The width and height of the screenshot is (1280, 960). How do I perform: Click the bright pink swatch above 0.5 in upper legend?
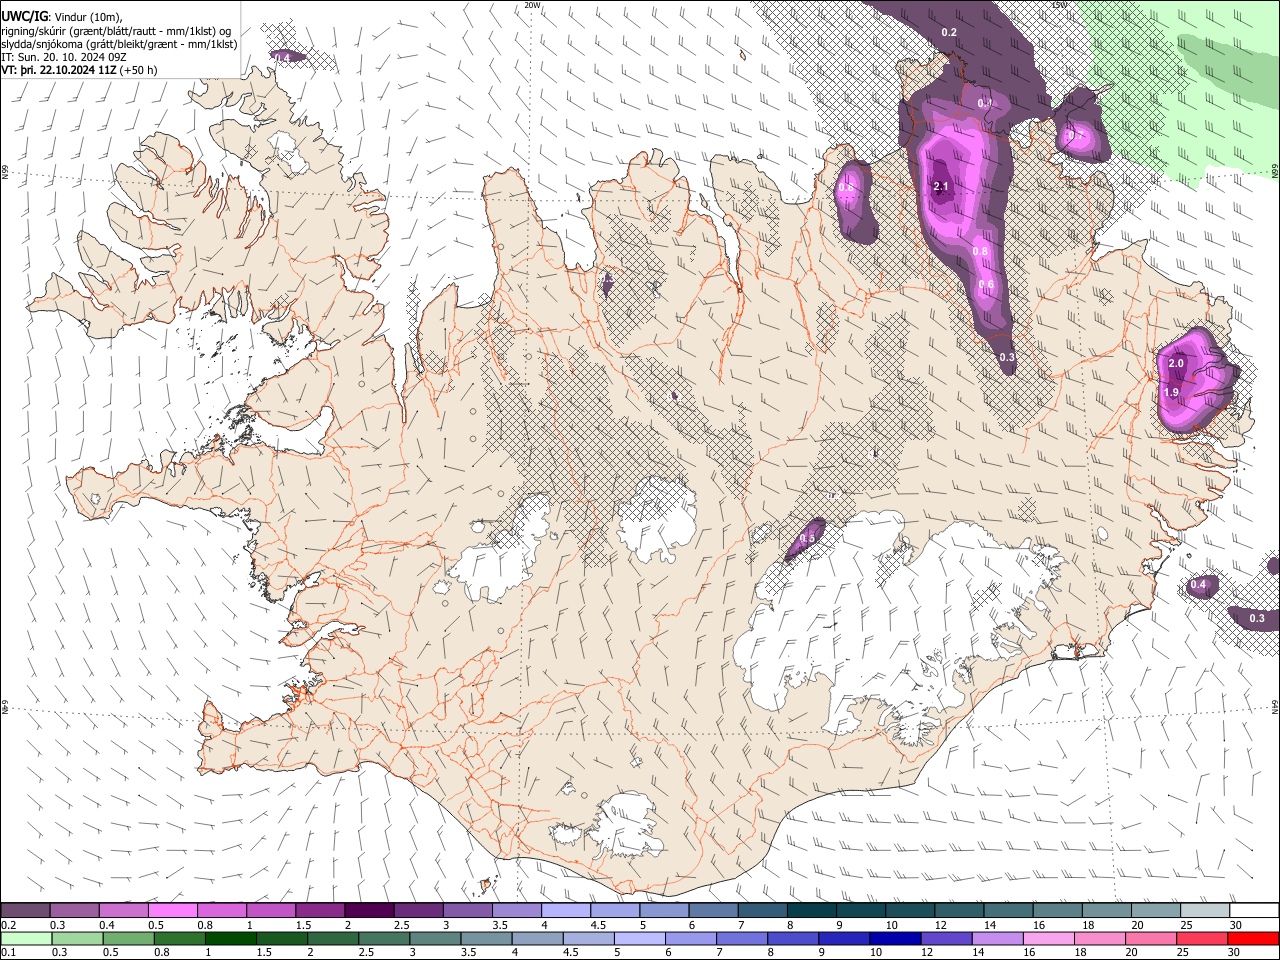click(172, 911)
